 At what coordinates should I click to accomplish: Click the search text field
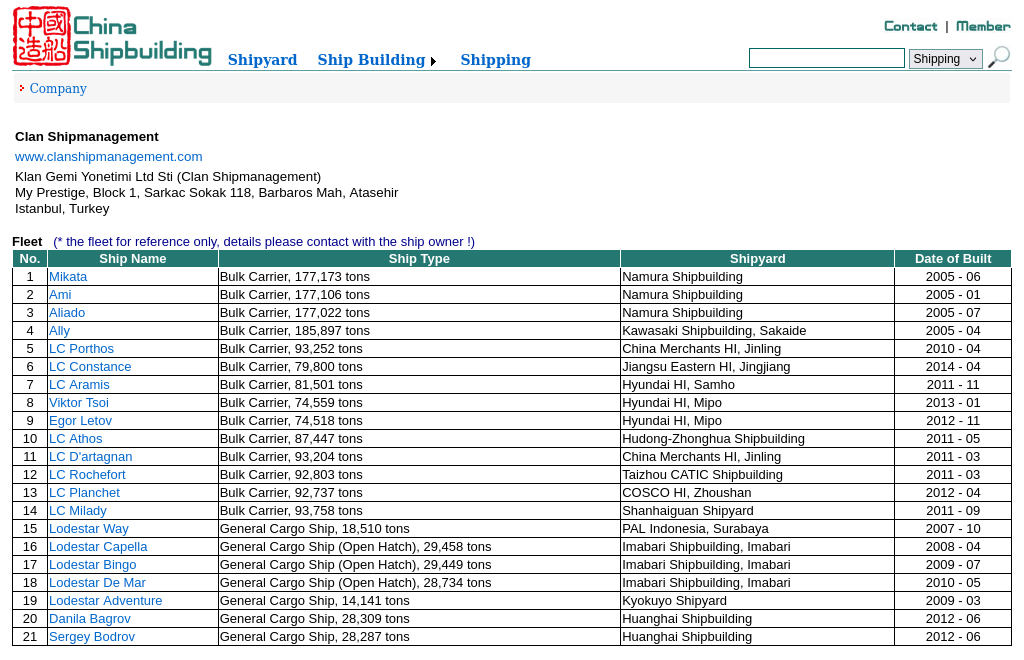(x=826, y=59)
